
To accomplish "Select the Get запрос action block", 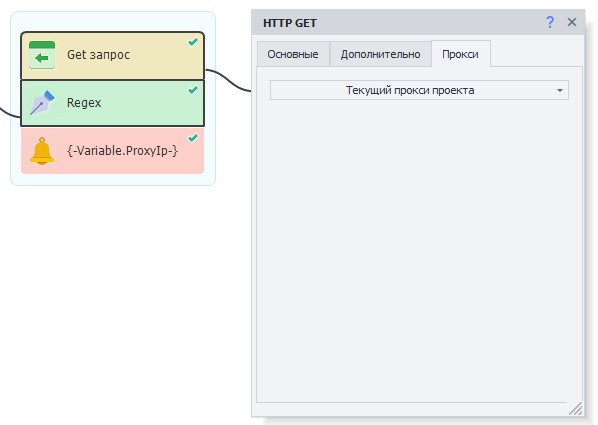I will coord(113,56).
